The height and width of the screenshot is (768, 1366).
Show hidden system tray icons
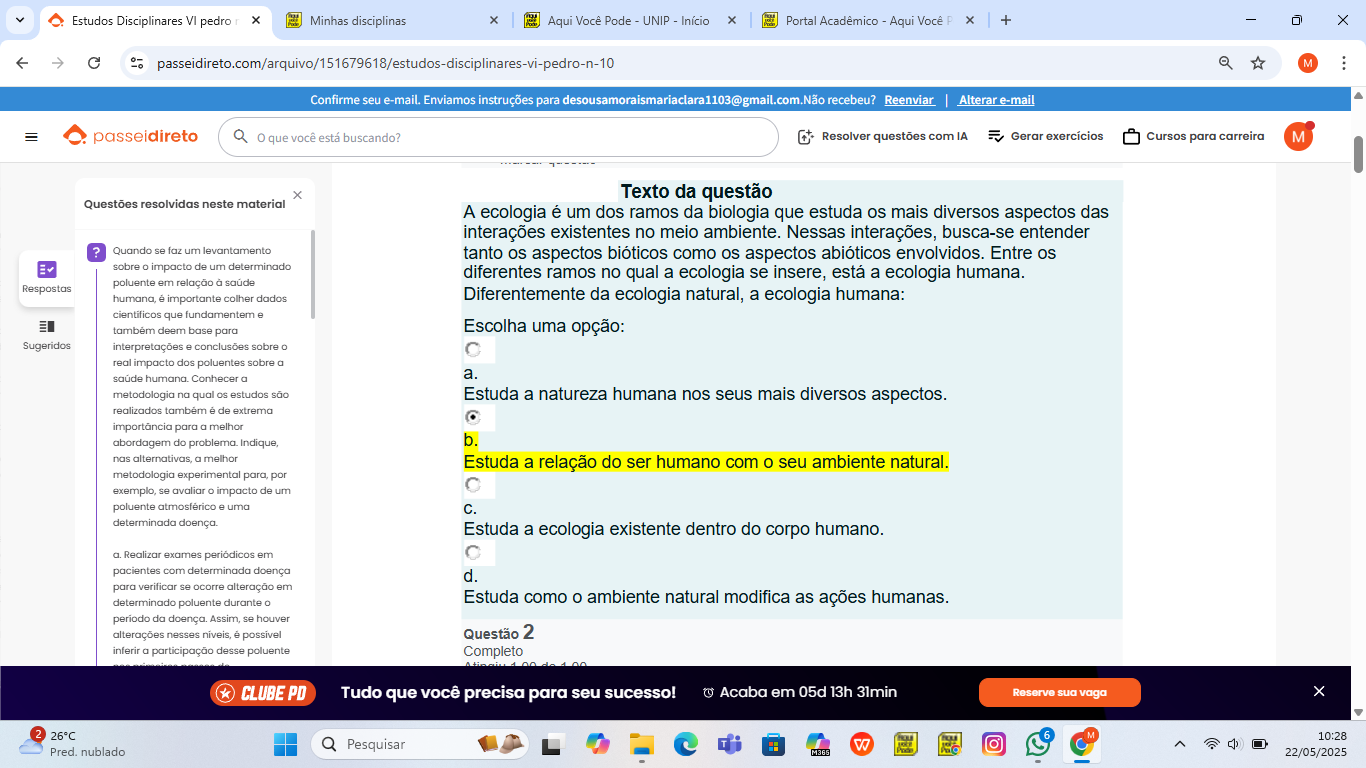tap(1180, 744)
